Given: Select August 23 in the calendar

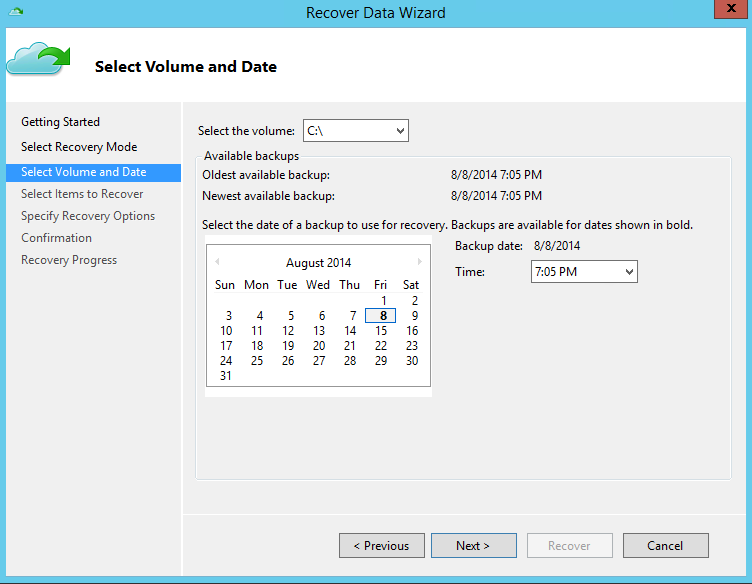Looking at the screenshot, I should pyautogui.click(x=412, y=346).
